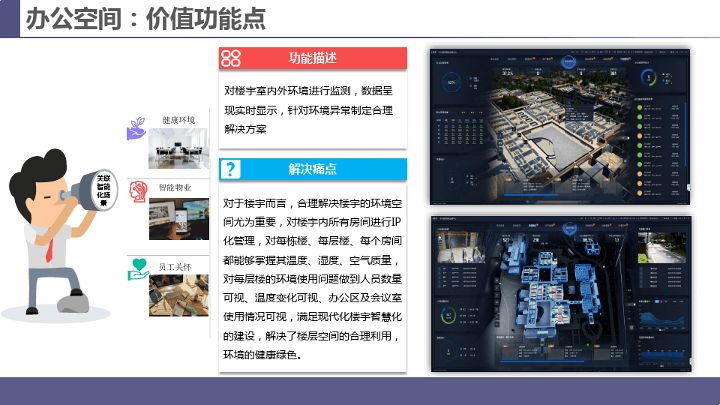The width and height of the screenshot is (720, 405).
Task: Click the slide title 办公空间：价值功能点
Action: [x=146, y=19]
